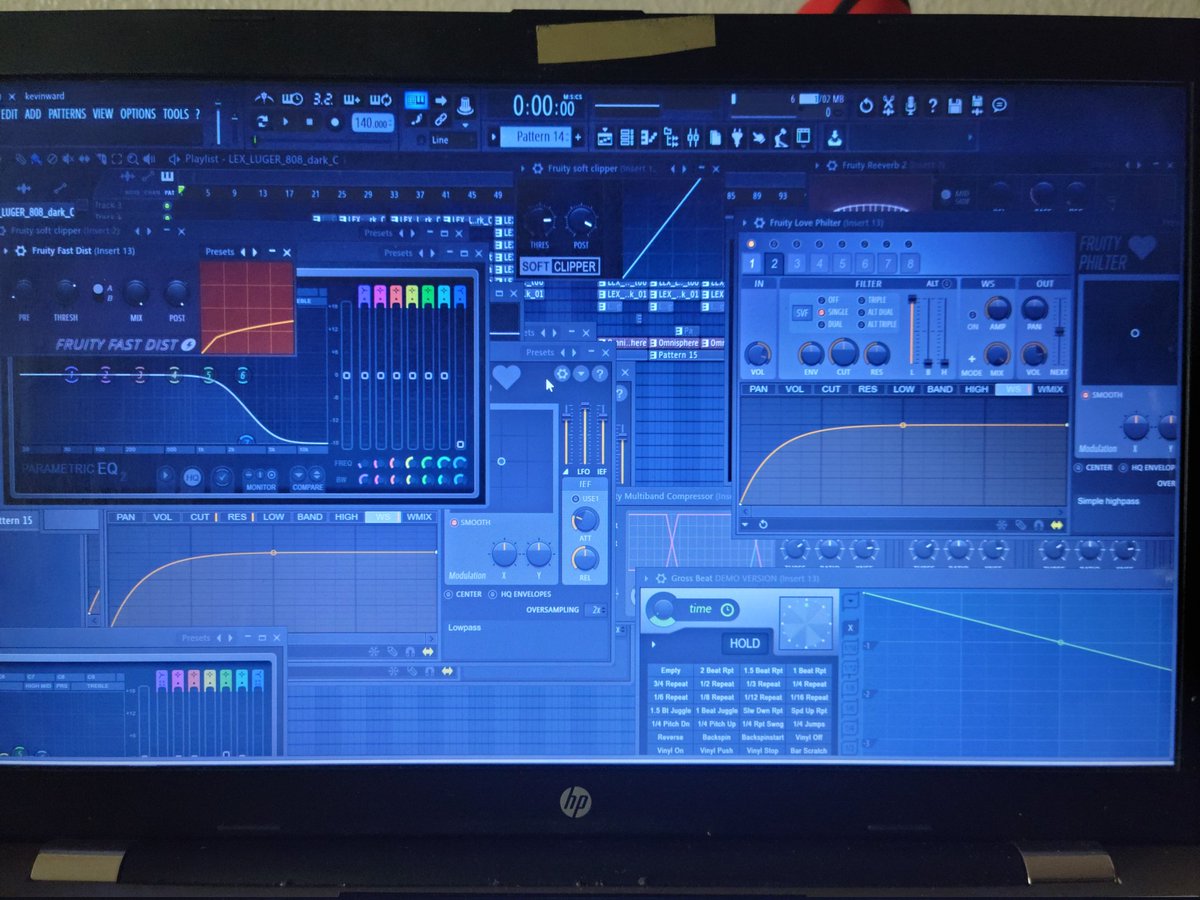
Task: Click the floppy disk save icon
Action: click(954, 105)
